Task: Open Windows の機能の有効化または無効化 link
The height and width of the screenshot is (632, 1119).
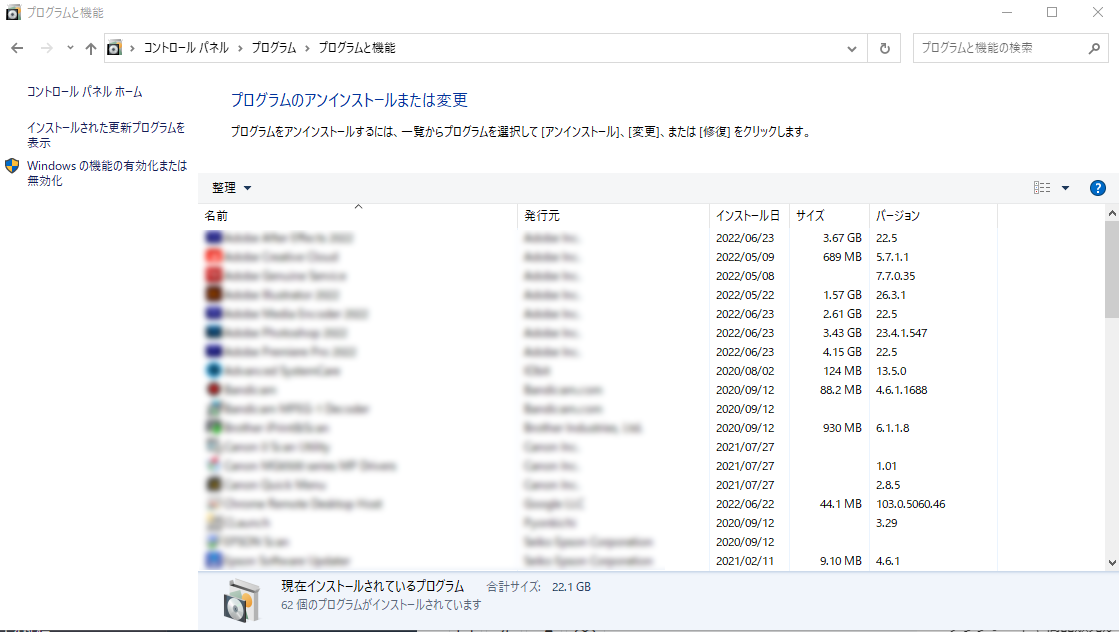Action: tap(107, 173)
